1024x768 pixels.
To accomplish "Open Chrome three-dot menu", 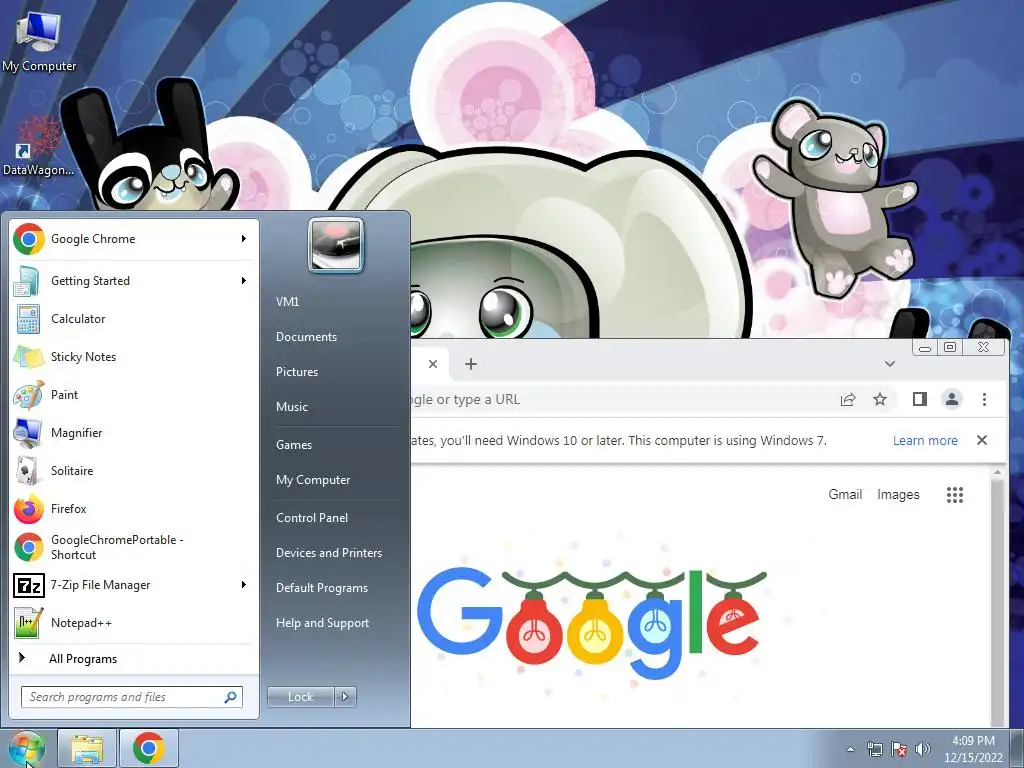I will tap(984, 399).
